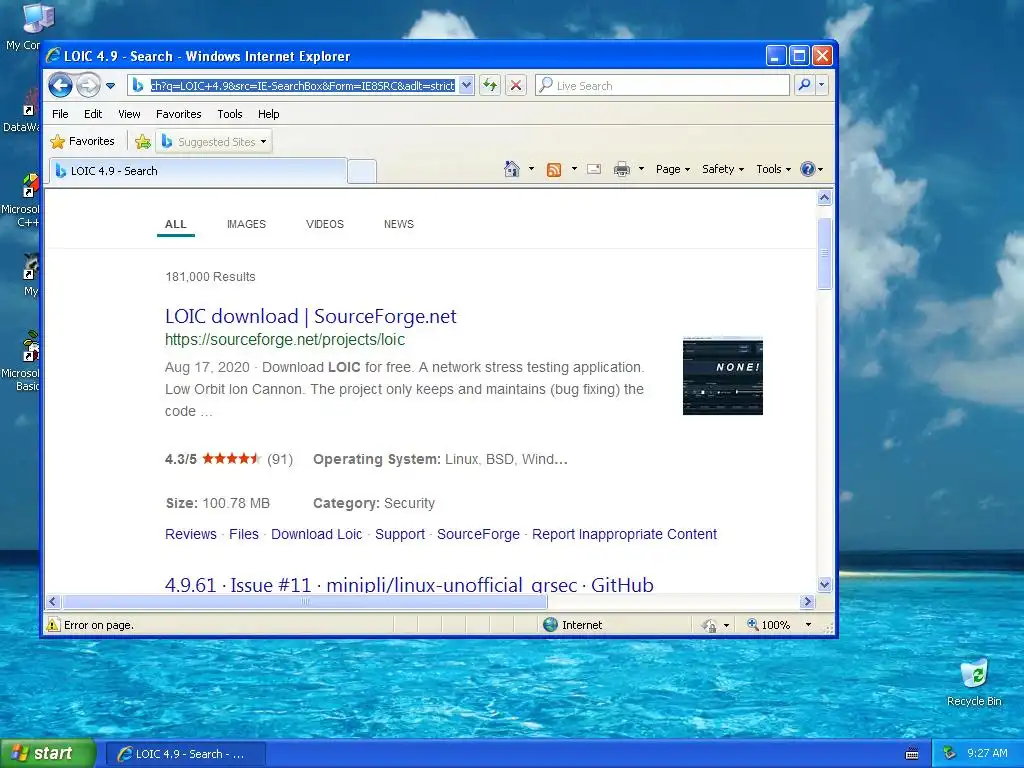Open the 4.9.61 Issue #11 GitHub result
The image size is (1024, 768).
tap(409, 584)
